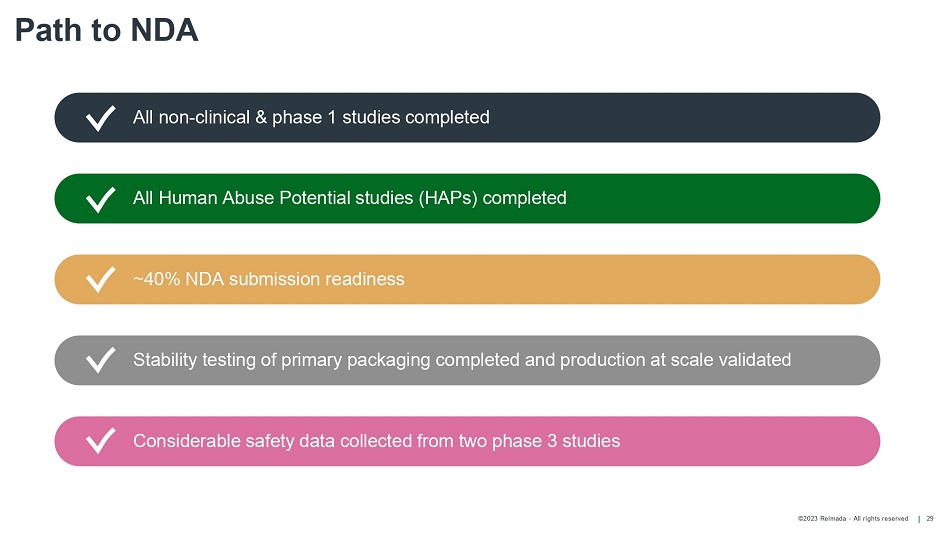
Task: Click the '~40% NDA submission readiness' text
Action: (268, 279)
